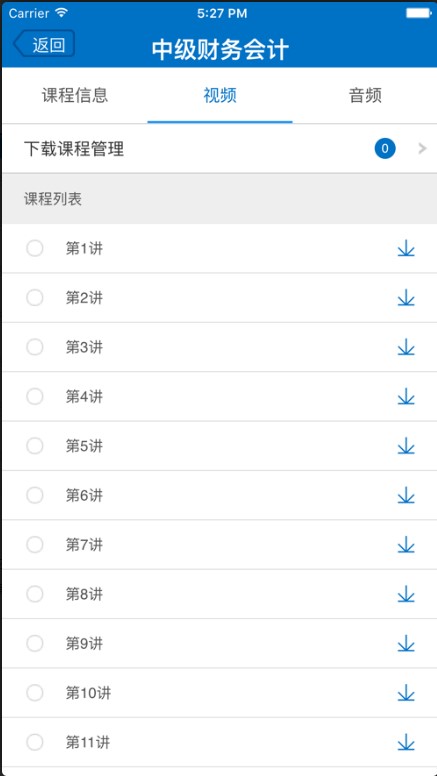
Task: Download lecture 第9讲 with arrow icon
Action: pos(406,643)
